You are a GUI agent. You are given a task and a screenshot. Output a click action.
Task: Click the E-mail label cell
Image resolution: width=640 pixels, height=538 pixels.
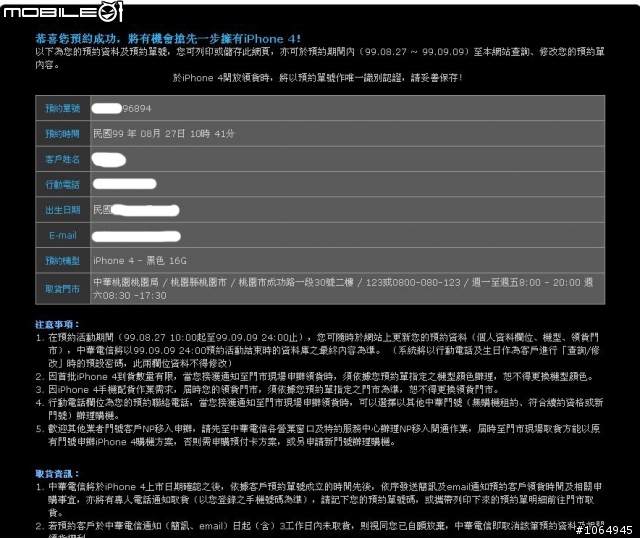click(x=63, y=236)
